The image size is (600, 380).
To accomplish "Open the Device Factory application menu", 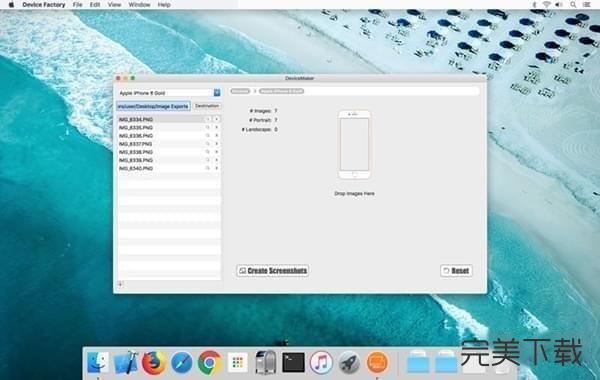I will point(44,5).
